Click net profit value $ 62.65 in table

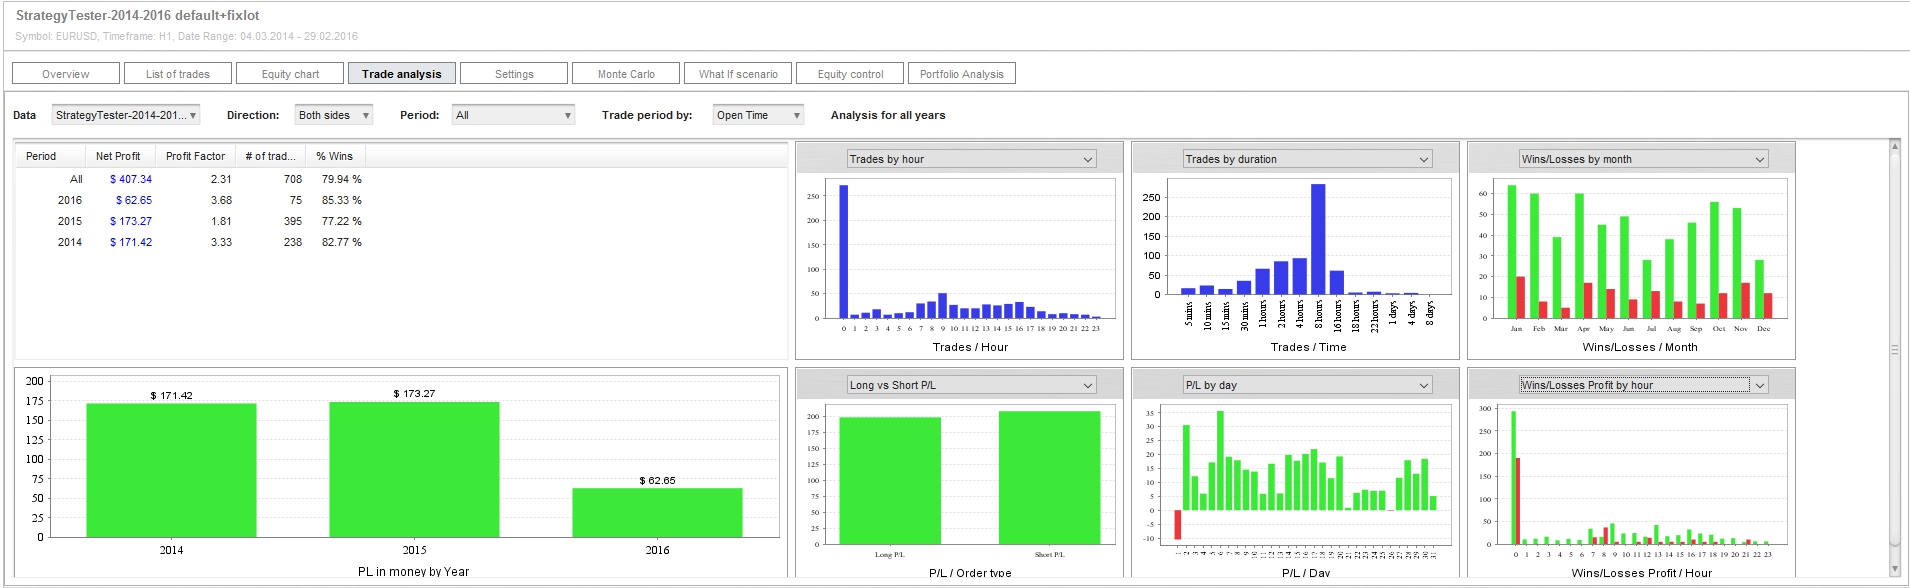[134, 200]
